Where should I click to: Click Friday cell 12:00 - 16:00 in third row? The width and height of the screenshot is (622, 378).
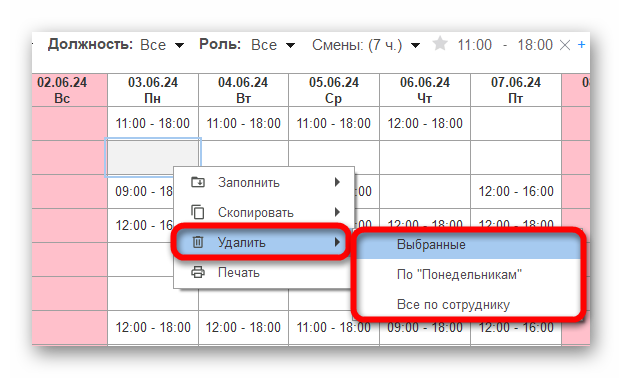[x=516, y=191]
